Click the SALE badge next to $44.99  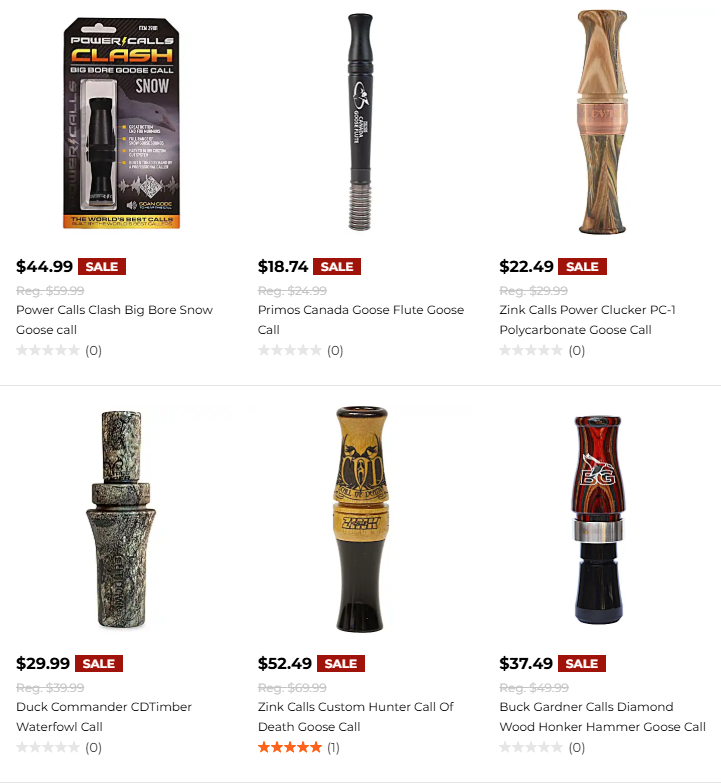tap(102, 267)
